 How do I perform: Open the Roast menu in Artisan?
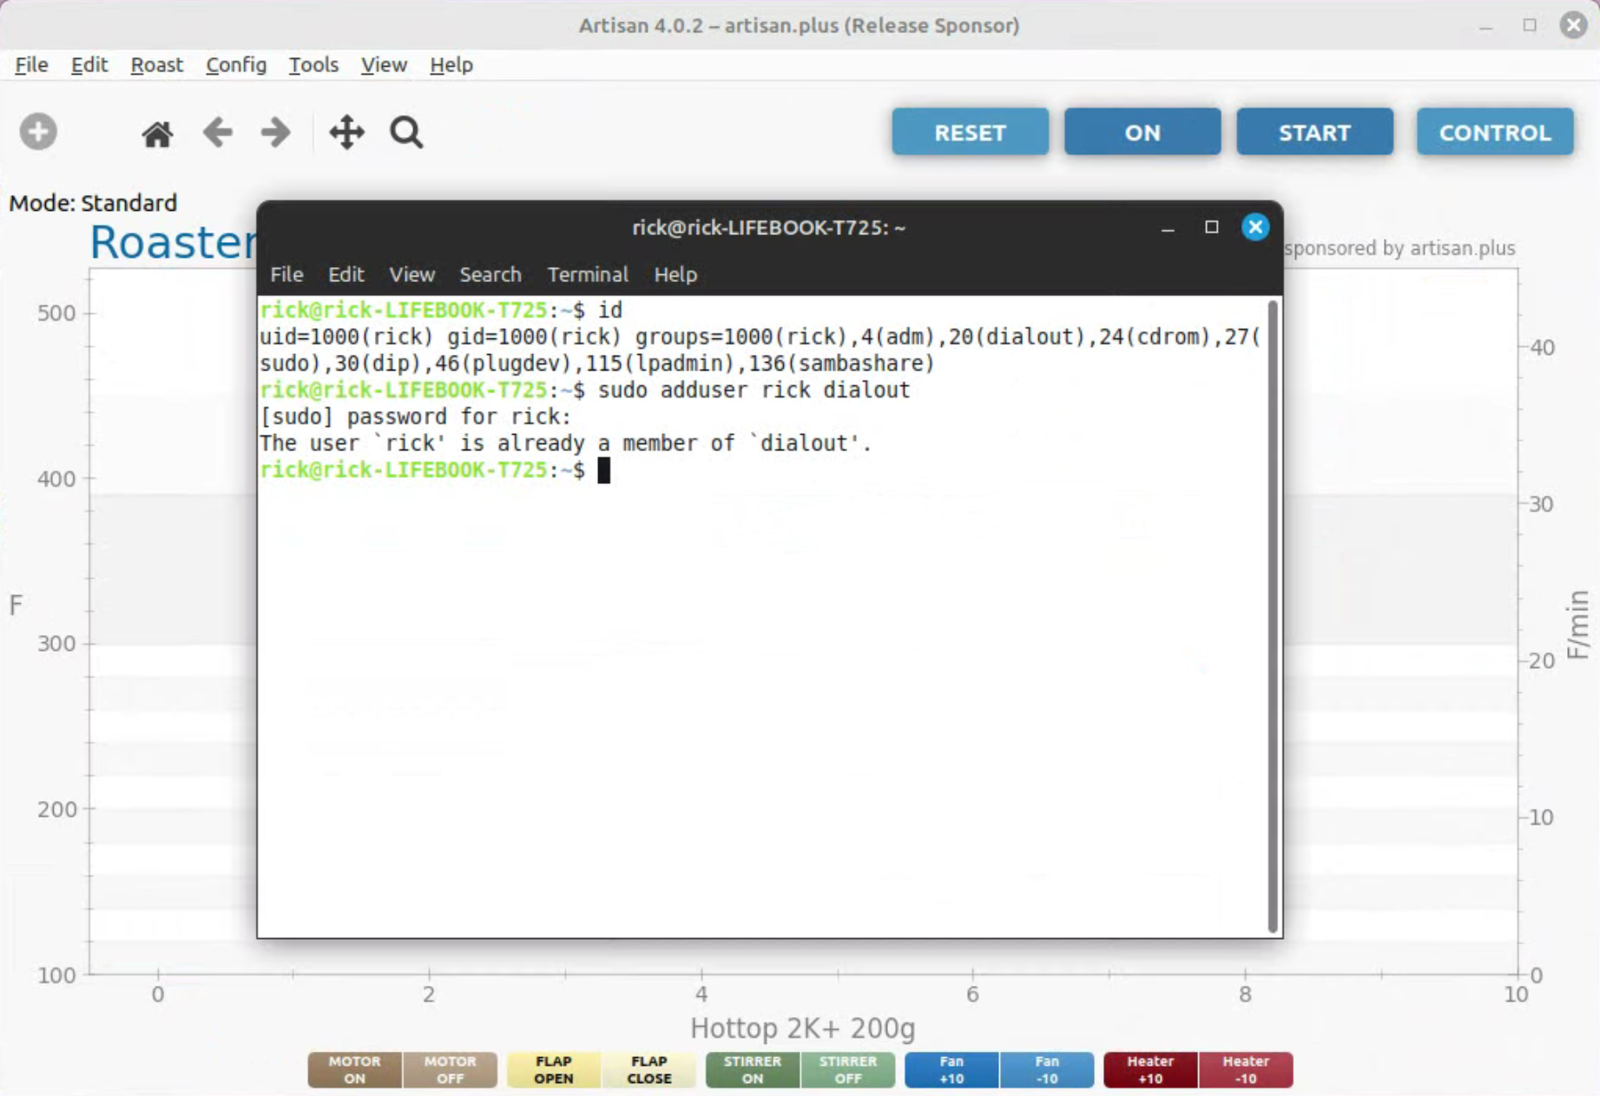157,65
